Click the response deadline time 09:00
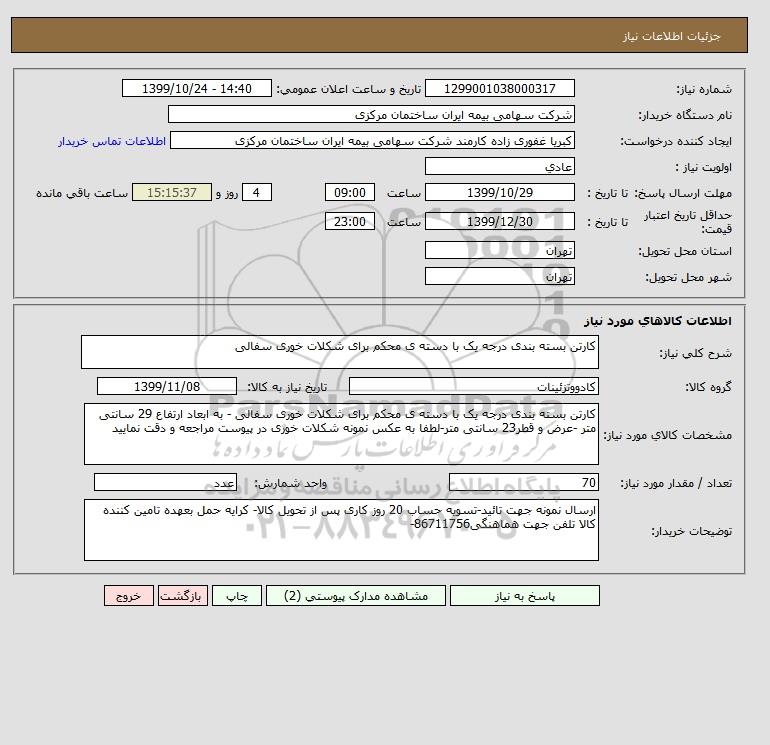This screenshot has height=745, width=770. coord(350,193)
